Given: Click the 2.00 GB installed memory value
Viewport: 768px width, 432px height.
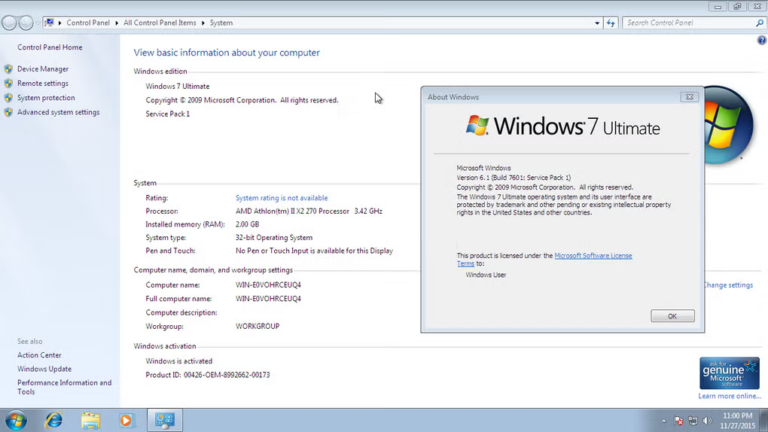Looking at the screenshot, I should [x=247, y=224].
